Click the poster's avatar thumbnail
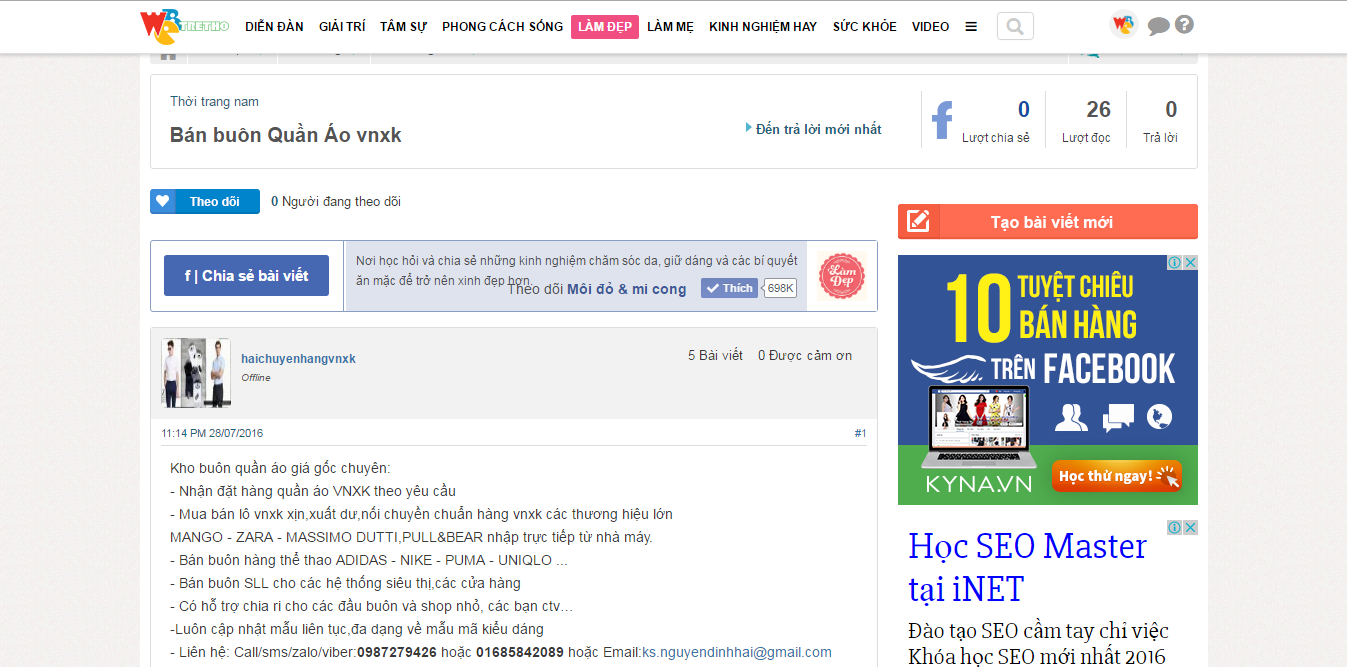The width and height of the screenshot is (1347, 667). pos(194,372)
